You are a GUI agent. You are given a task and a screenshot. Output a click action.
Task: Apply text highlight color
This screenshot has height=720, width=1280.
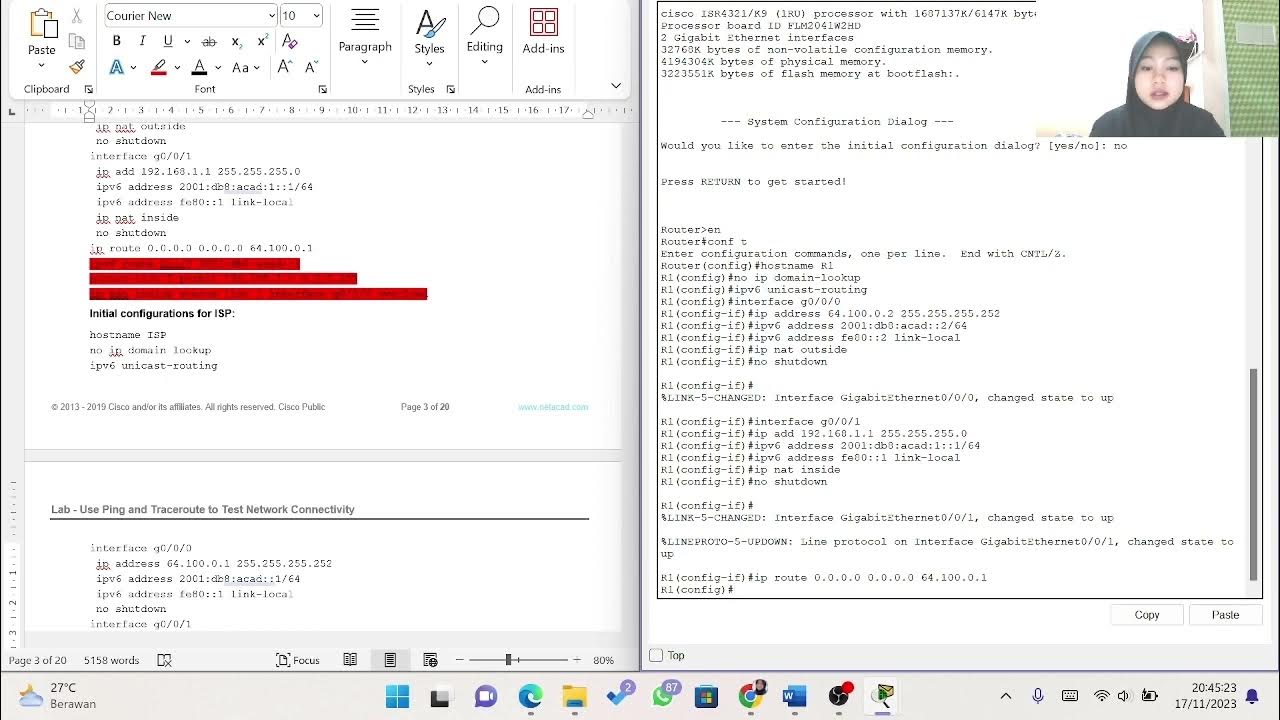point(158,67)
